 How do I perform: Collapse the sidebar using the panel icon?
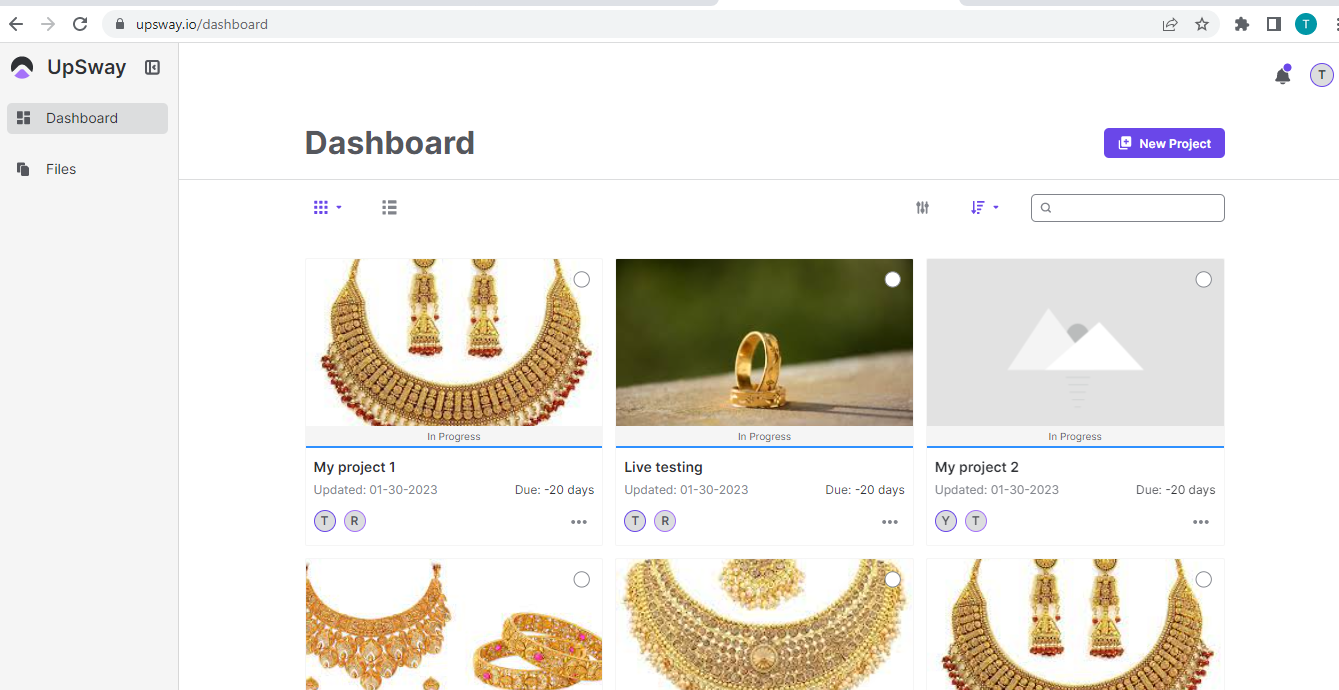152,68
